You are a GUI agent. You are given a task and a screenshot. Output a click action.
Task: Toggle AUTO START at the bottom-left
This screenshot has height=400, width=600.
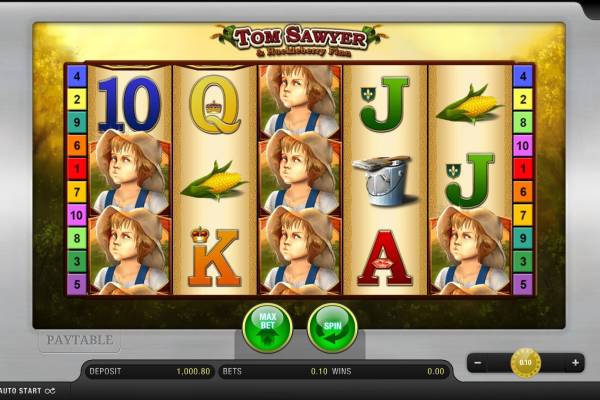(x=28, y=391)
